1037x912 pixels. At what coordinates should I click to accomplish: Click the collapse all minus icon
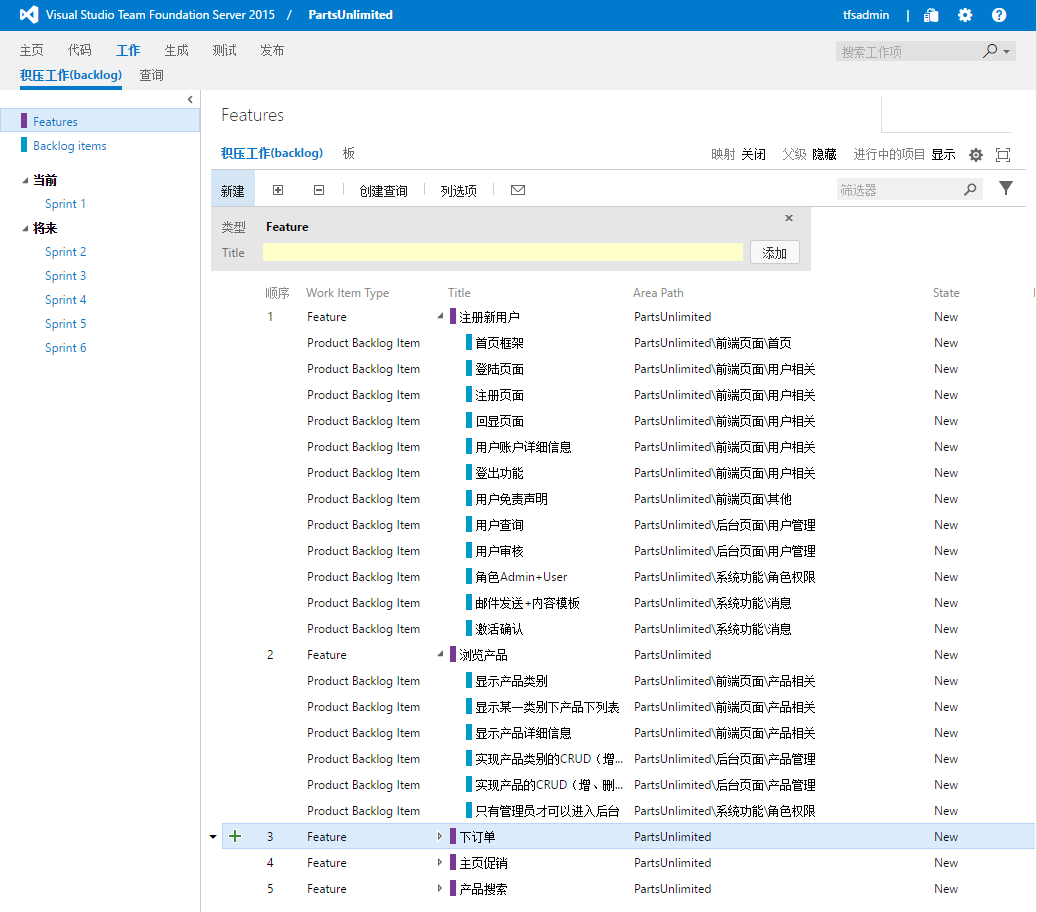pos(319,190)
